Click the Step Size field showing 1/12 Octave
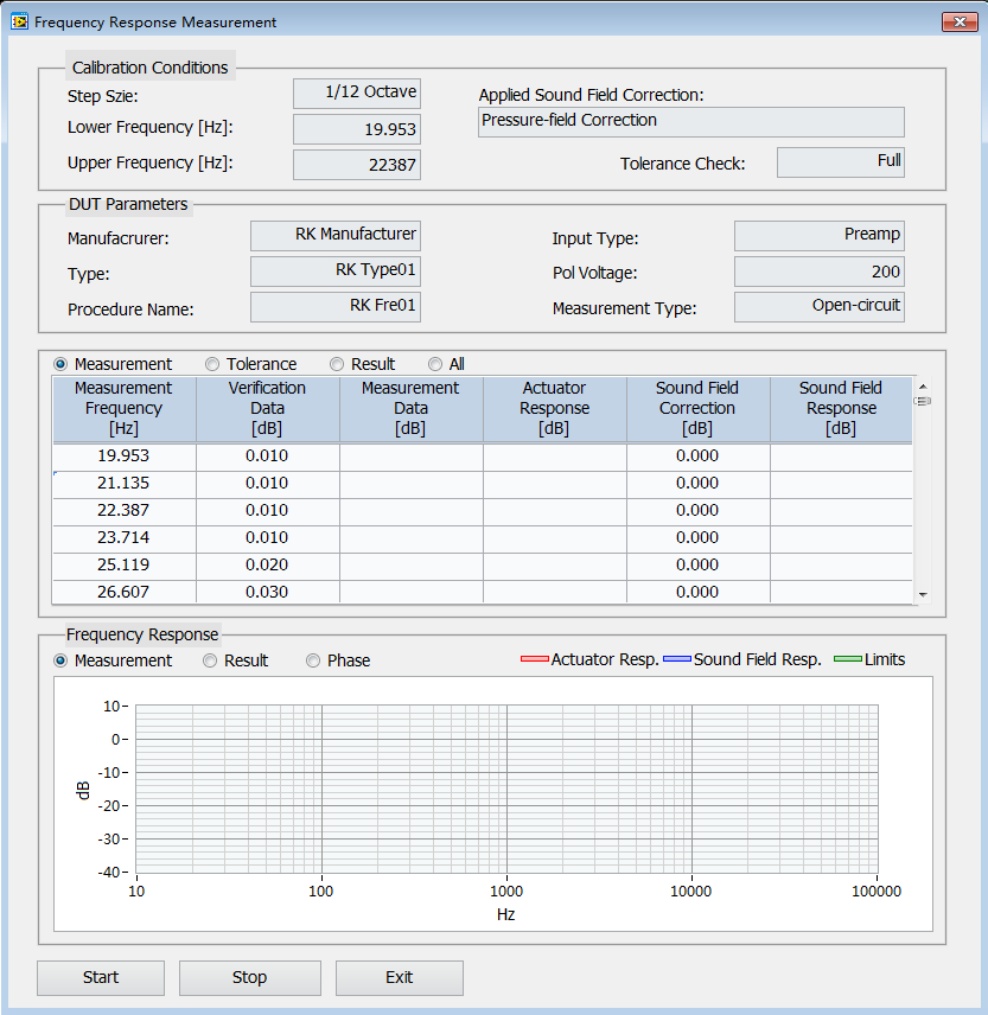This screenshot has width=988, height=1015. point(357,93)
